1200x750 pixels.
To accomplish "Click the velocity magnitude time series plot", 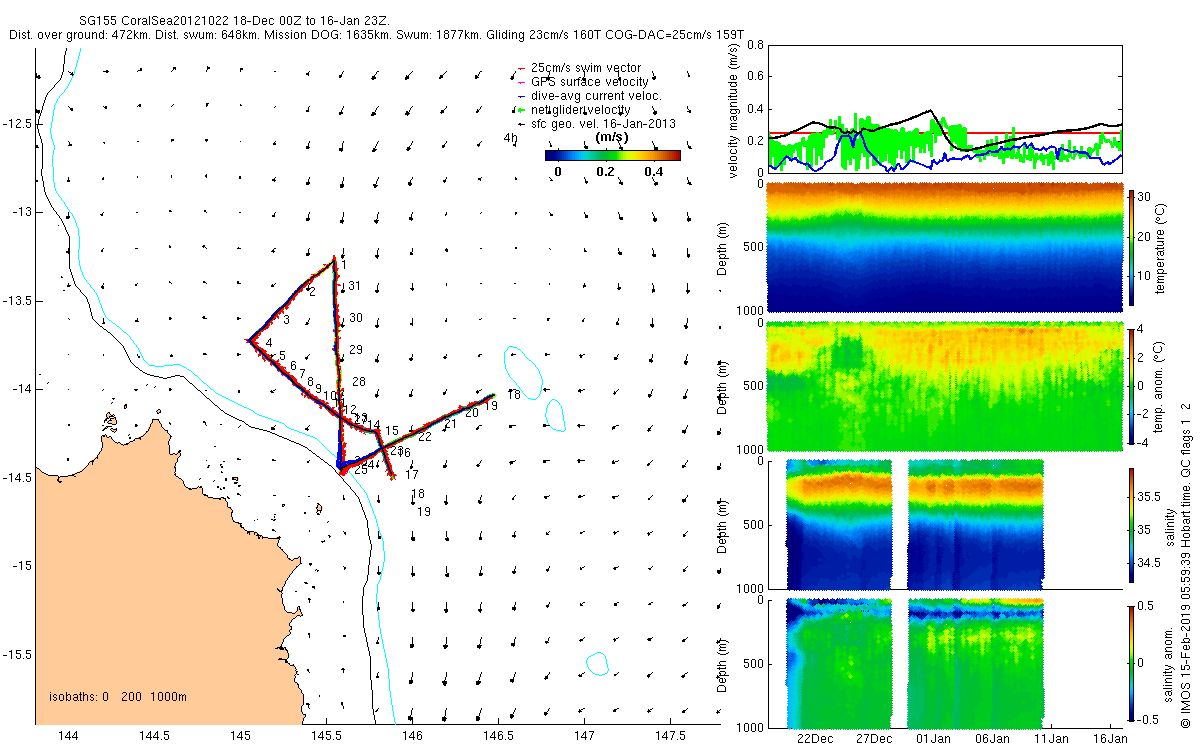I will 944,108.
